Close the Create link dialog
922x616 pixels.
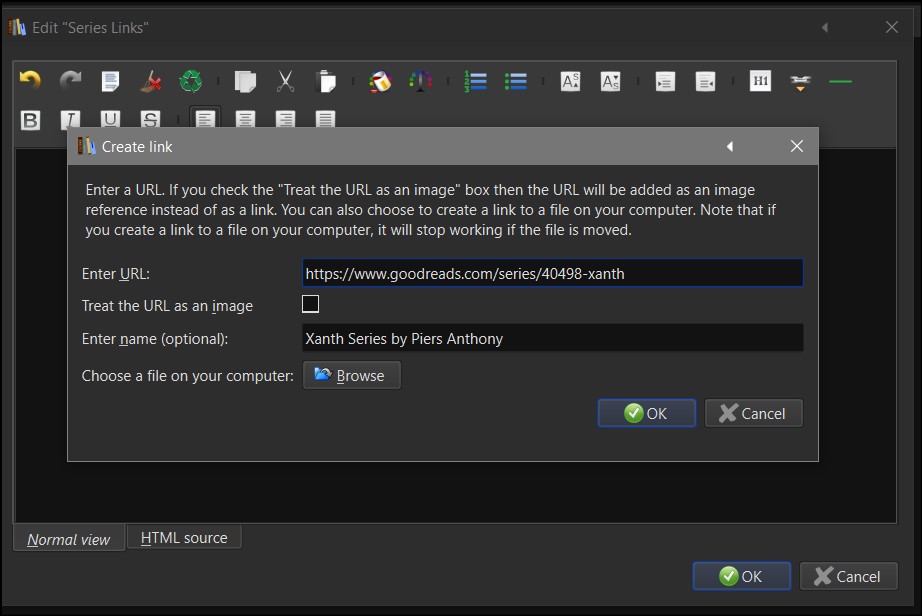click(x=797, y=146)
